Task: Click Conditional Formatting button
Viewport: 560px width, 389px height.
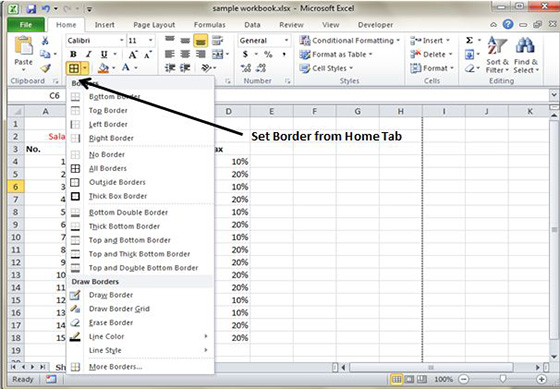Action: (350, 41)
